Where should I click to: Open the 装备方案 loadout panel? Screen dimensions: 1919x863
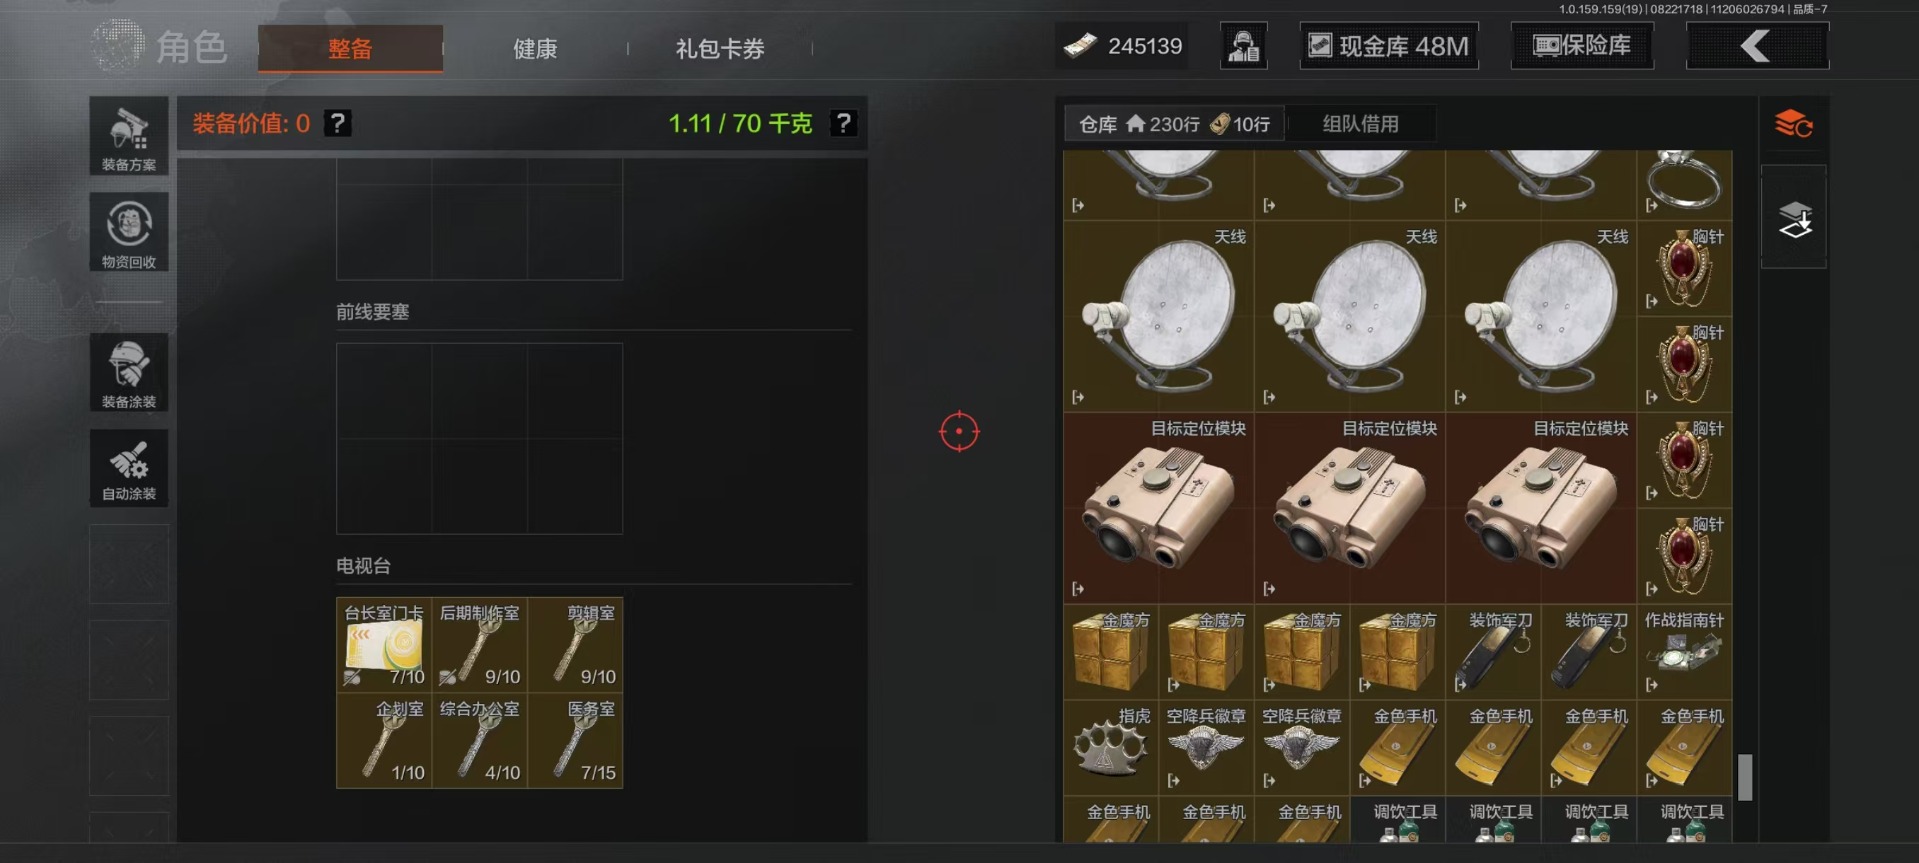tap(129, 136)
